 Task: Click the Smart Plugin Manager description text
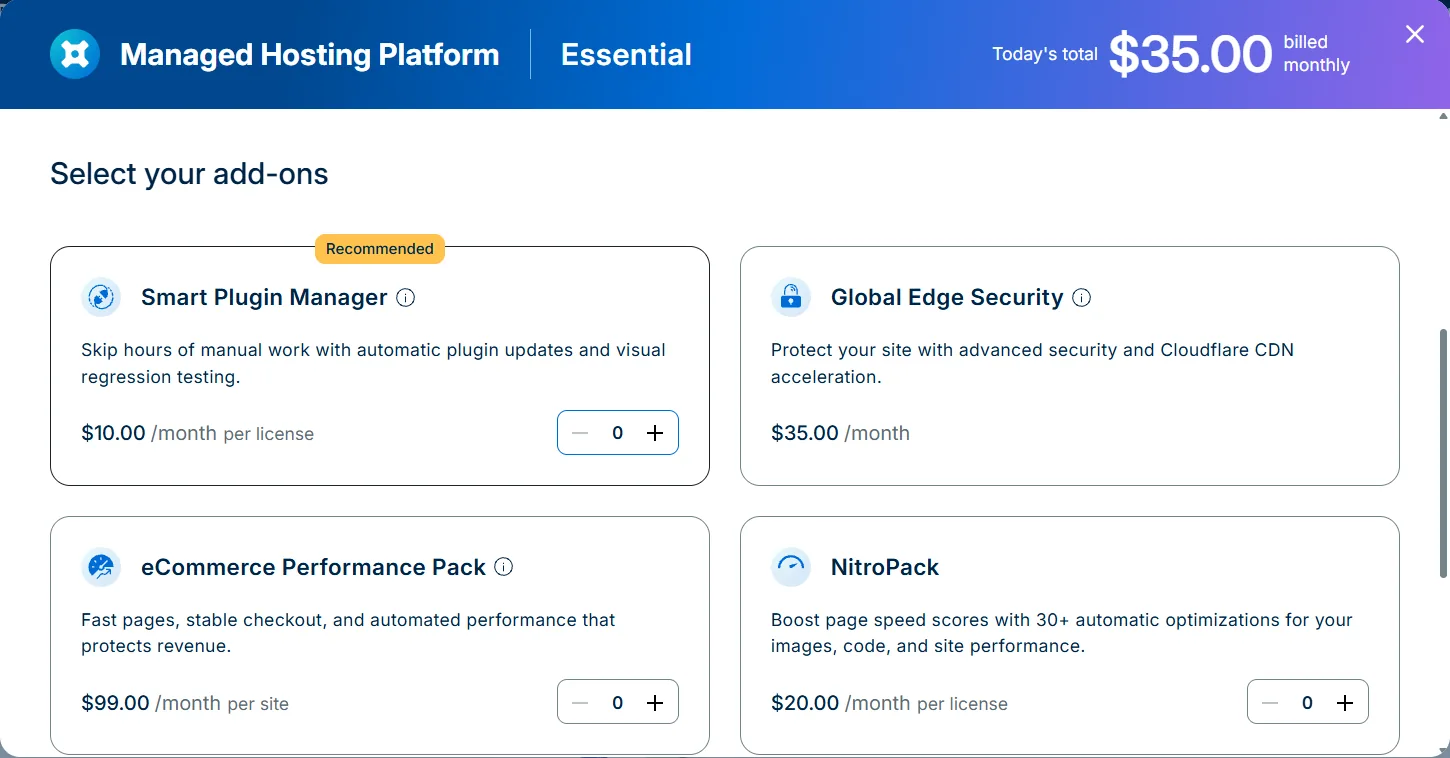(373, 363)
